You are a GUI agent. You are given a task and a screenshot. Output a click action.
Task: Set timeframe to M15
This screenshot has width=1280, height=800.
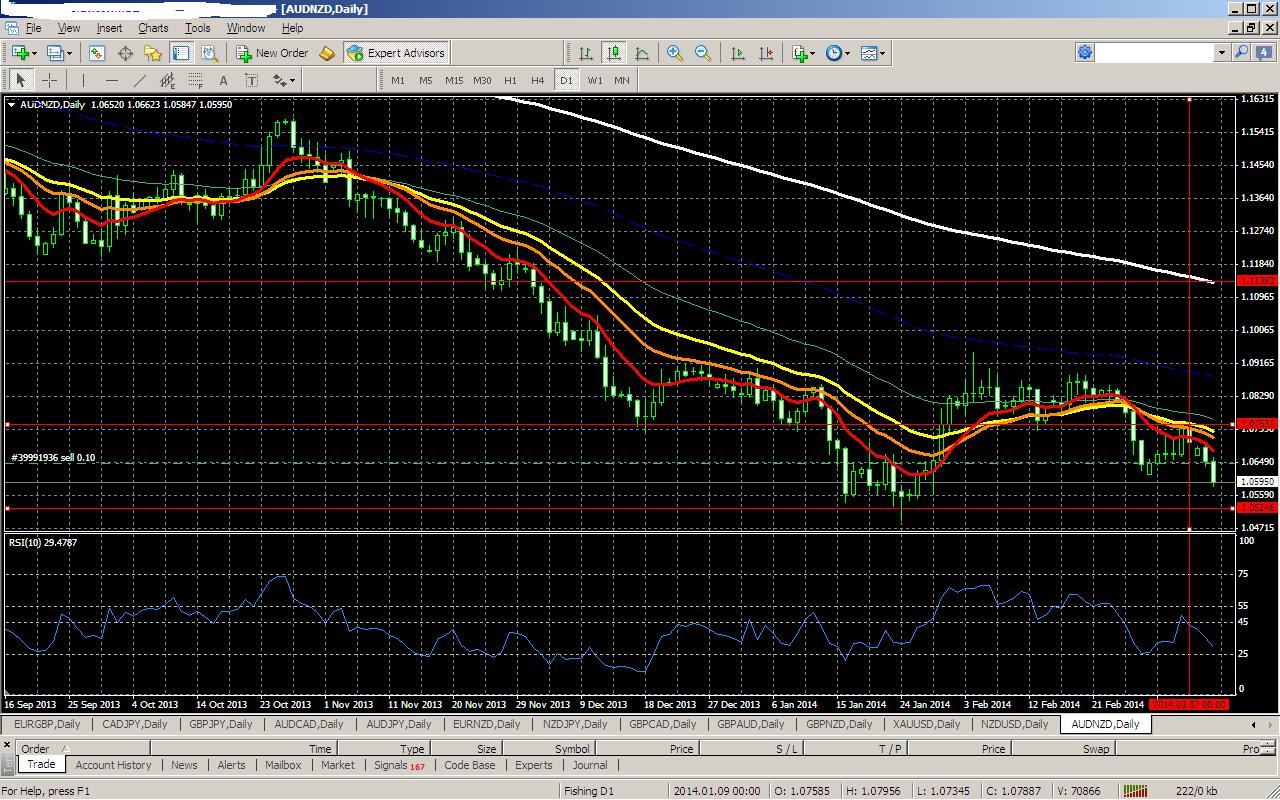click(x=454, y=80)
